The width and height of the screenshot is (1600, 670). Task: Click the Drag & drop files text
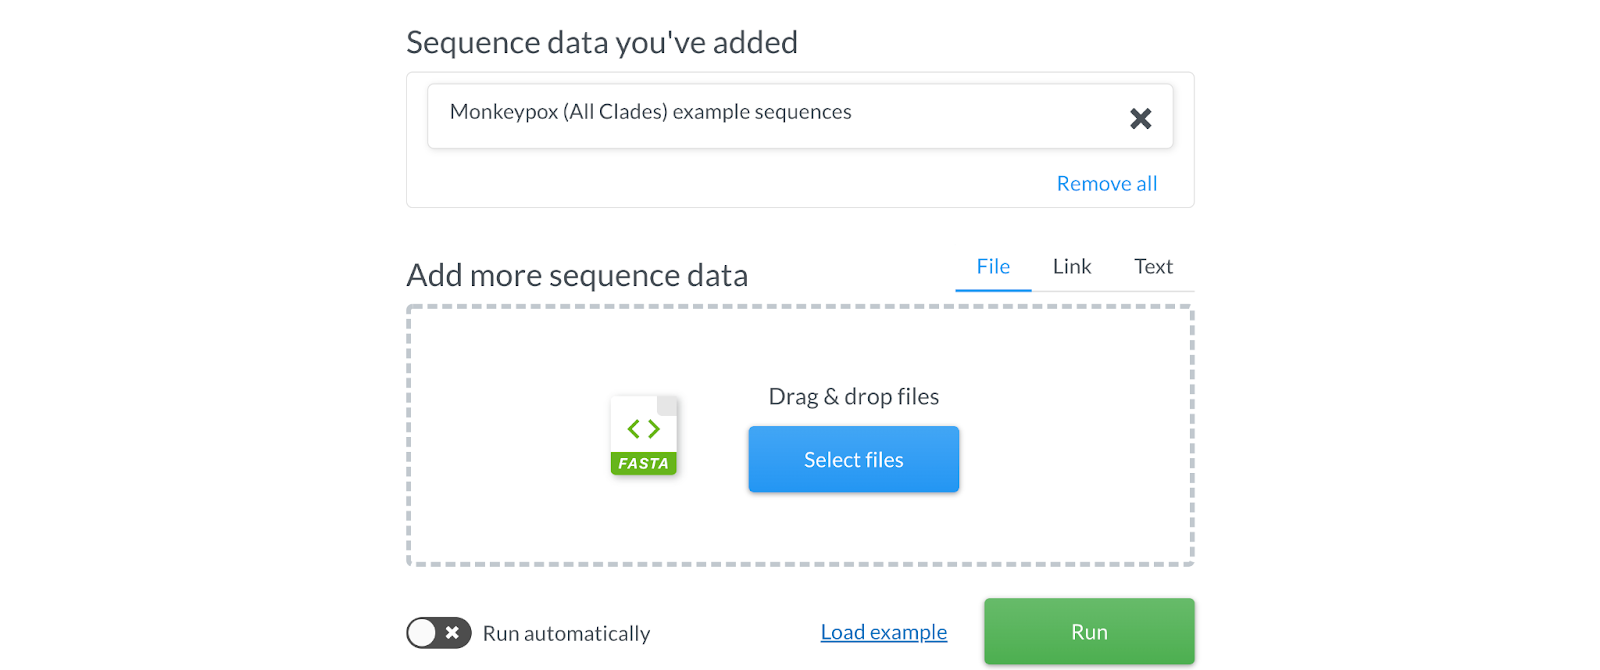pos(854,397)
